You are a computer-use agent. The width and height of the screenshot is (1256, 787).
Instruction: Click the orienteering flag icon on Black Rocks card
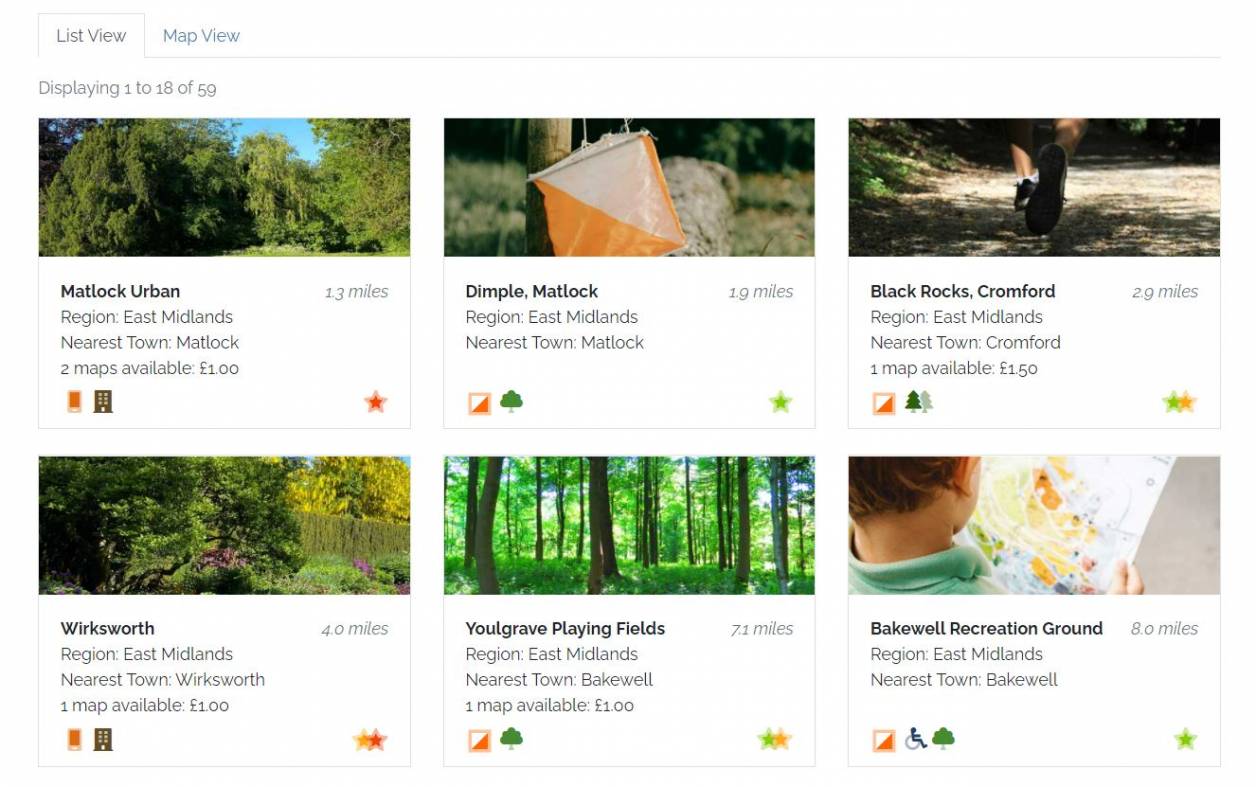tap(884, 403)
